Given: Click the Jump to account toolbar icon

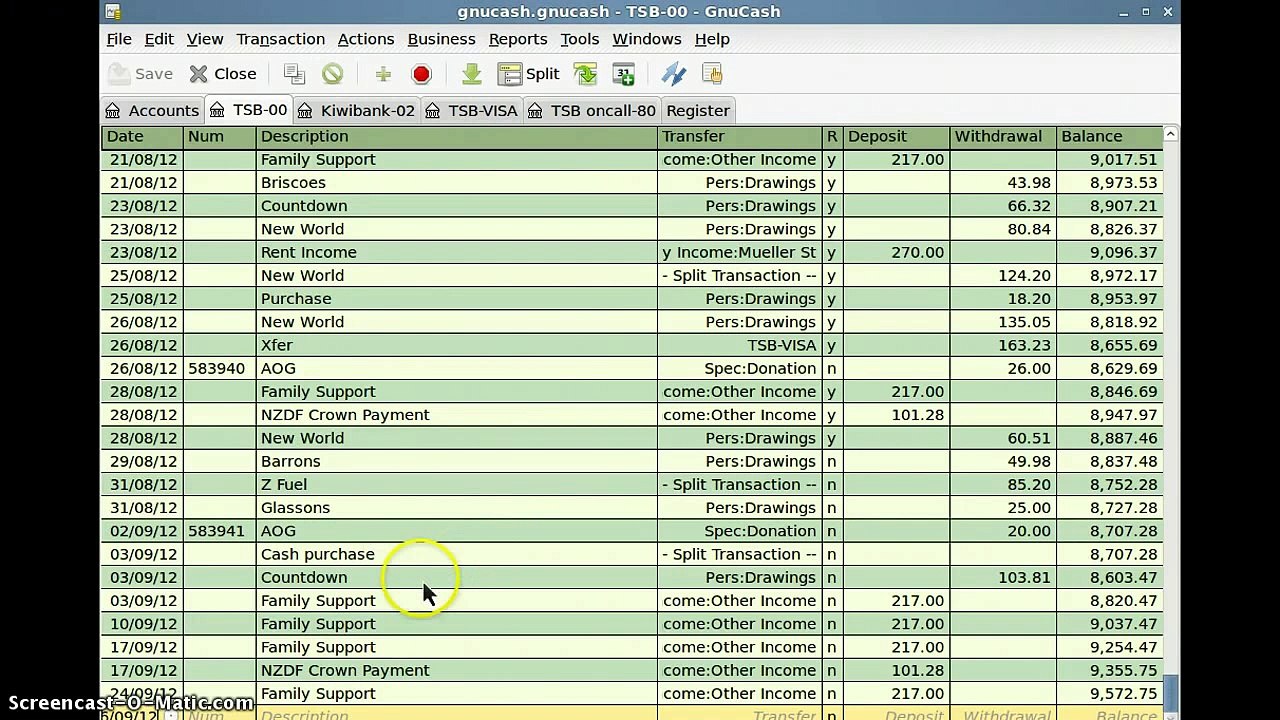Looking at the screenshot, I should point(585,74).
